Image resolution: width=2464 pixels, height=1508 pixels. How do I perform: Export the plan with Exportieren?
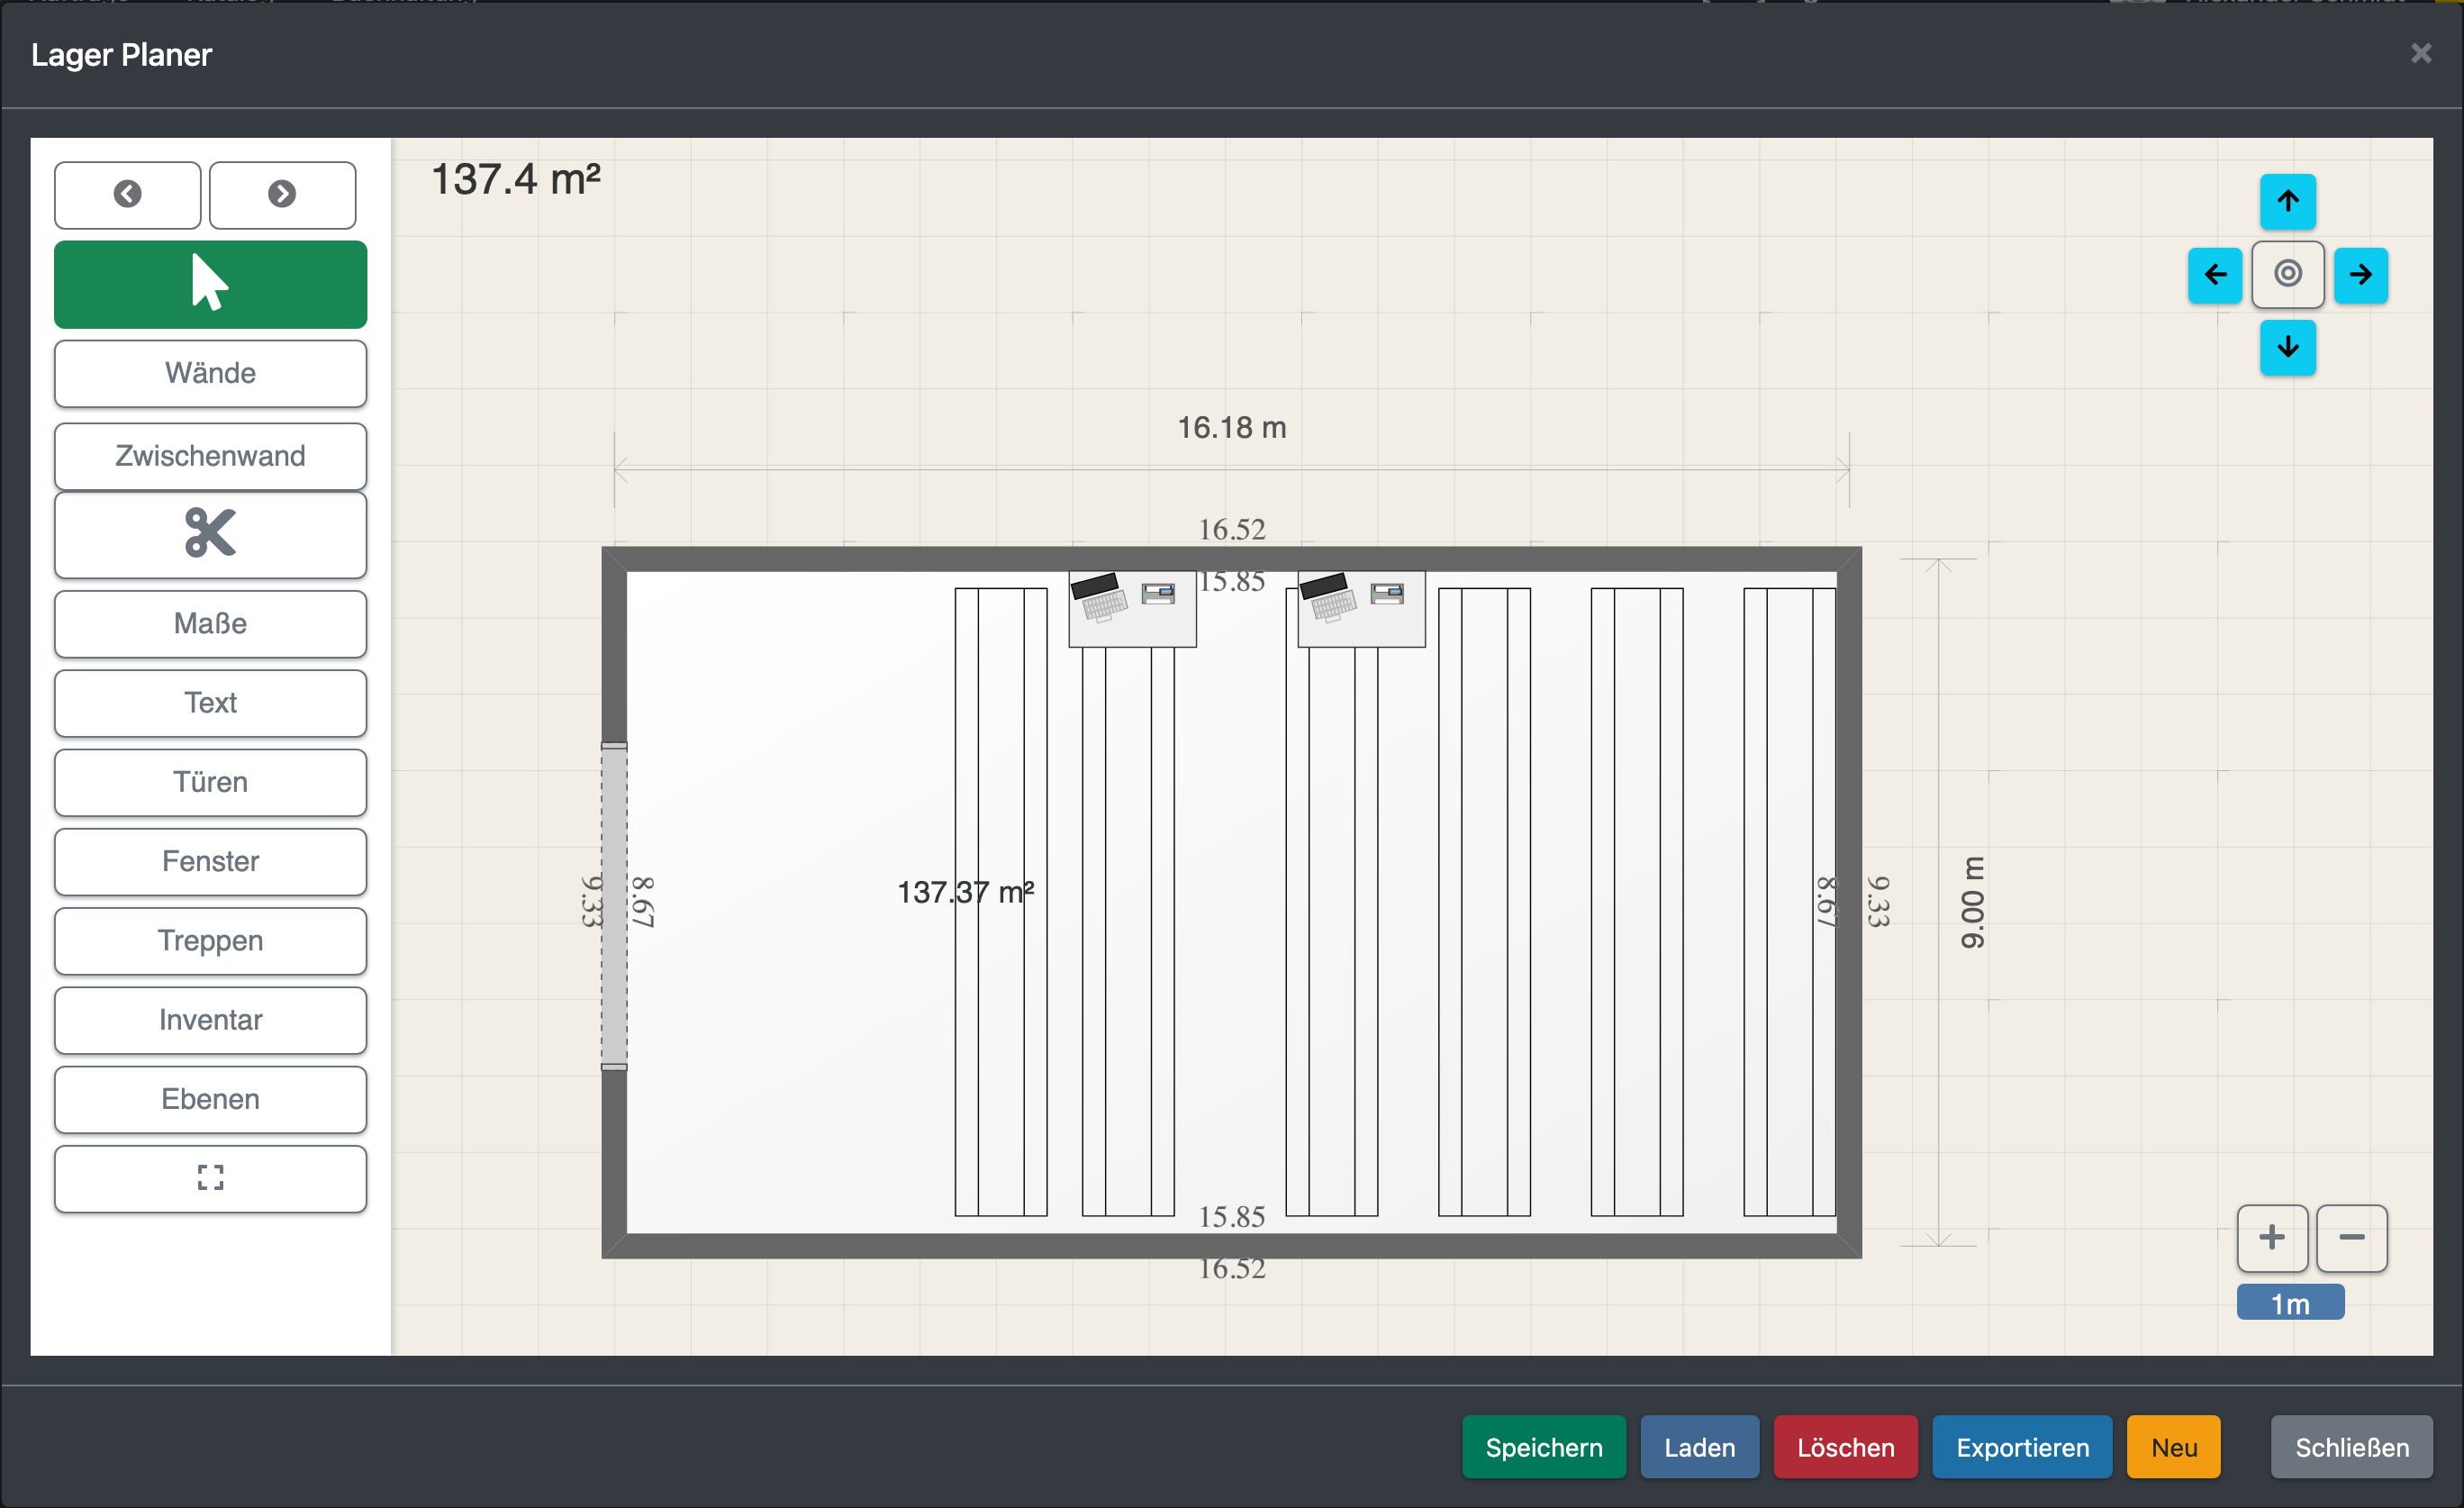[2022, 1446]
